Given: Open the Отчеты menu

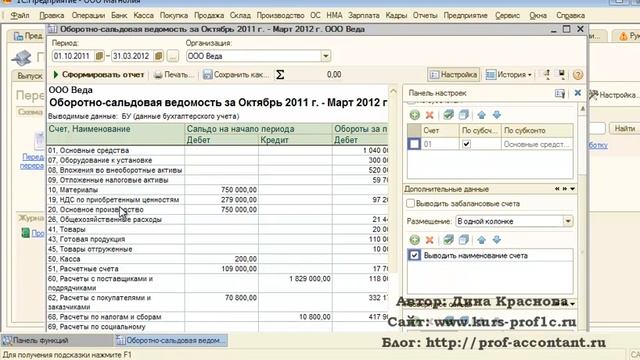Looking at the screenshot, I should tap(425, 16).
